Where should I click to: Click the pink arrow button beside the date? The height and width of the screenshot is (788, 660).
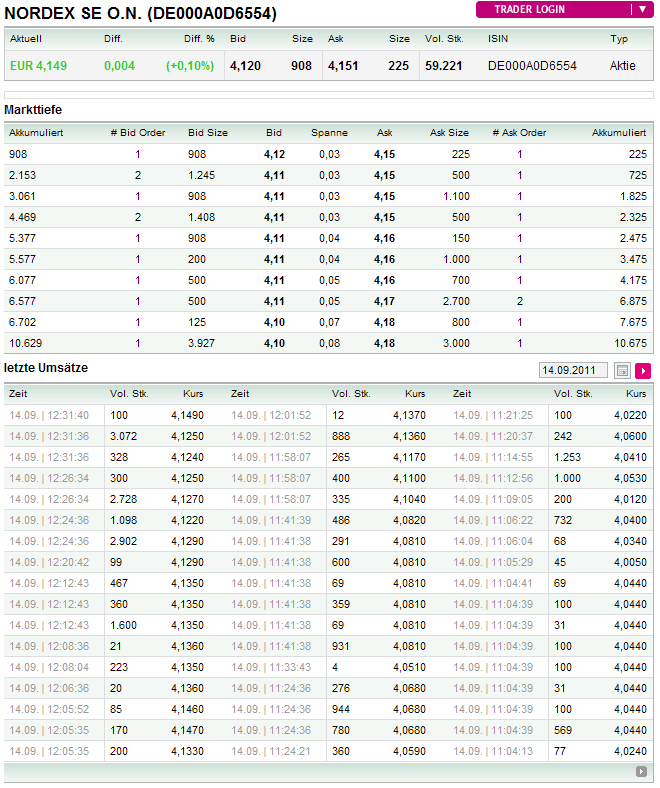coord(643,370)
